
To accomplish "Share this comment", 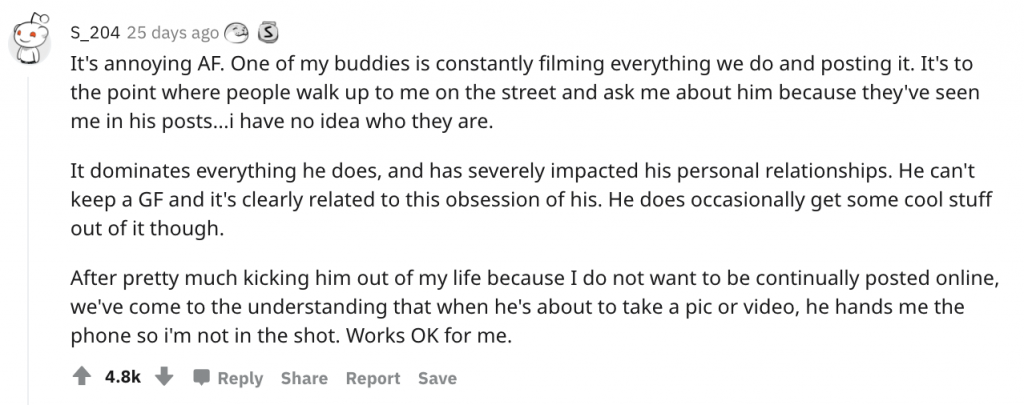I will point(304,378).
